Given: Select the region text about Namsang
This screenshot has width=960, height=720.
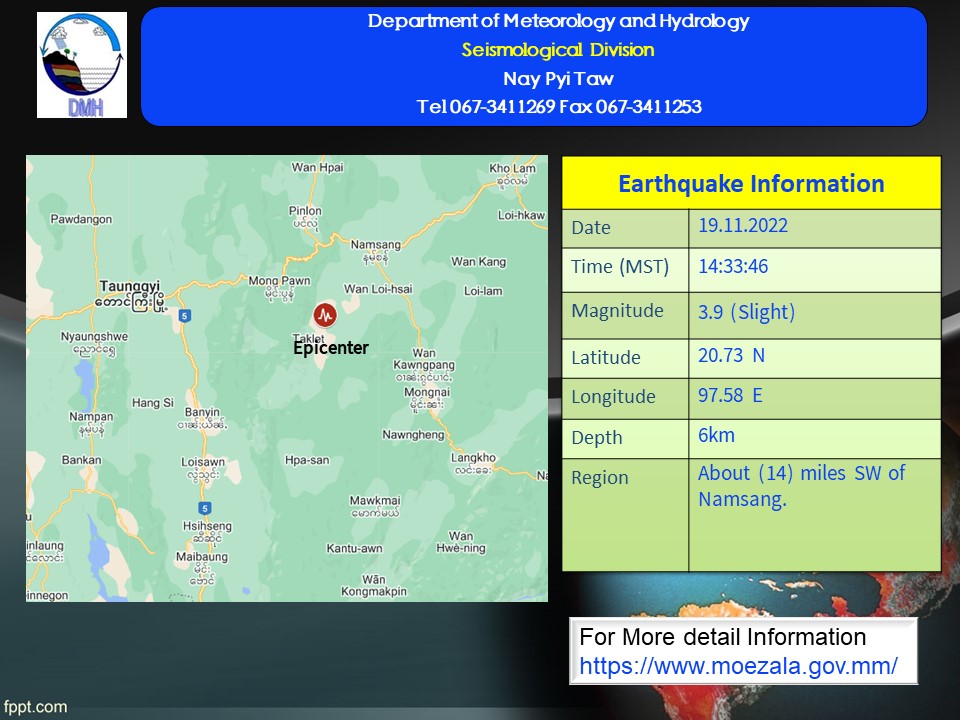Looking at the screenshot, I should 801,486.
